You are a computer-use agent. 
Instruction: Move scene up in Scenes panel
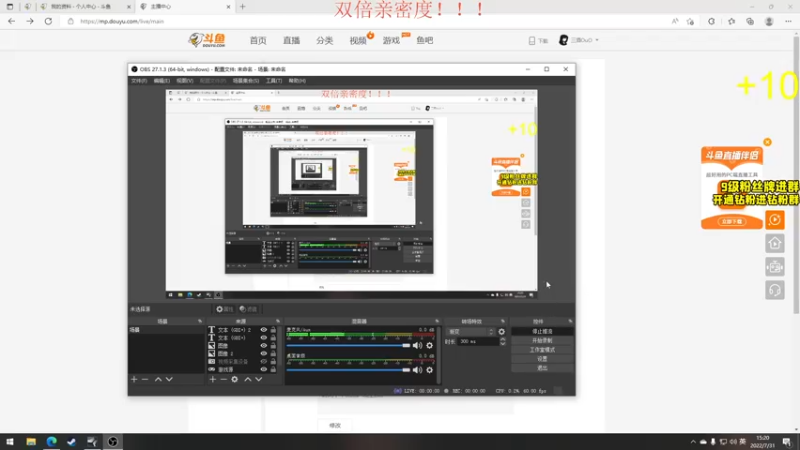click(x=158, y=380)
